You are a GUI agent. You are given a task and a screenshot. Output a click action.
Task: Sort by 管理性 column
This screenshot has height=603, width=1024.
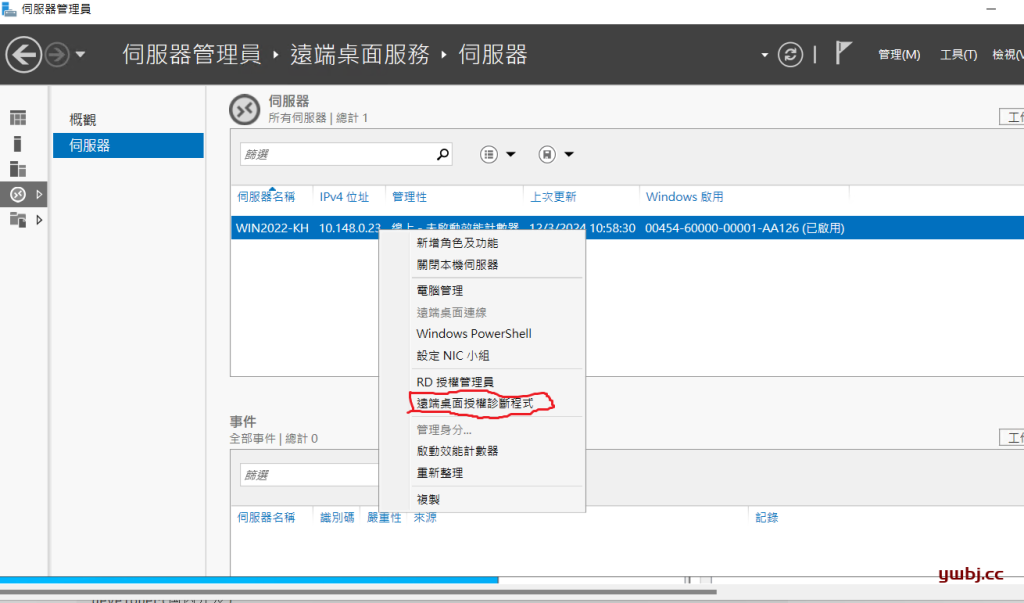click(409, 197)
